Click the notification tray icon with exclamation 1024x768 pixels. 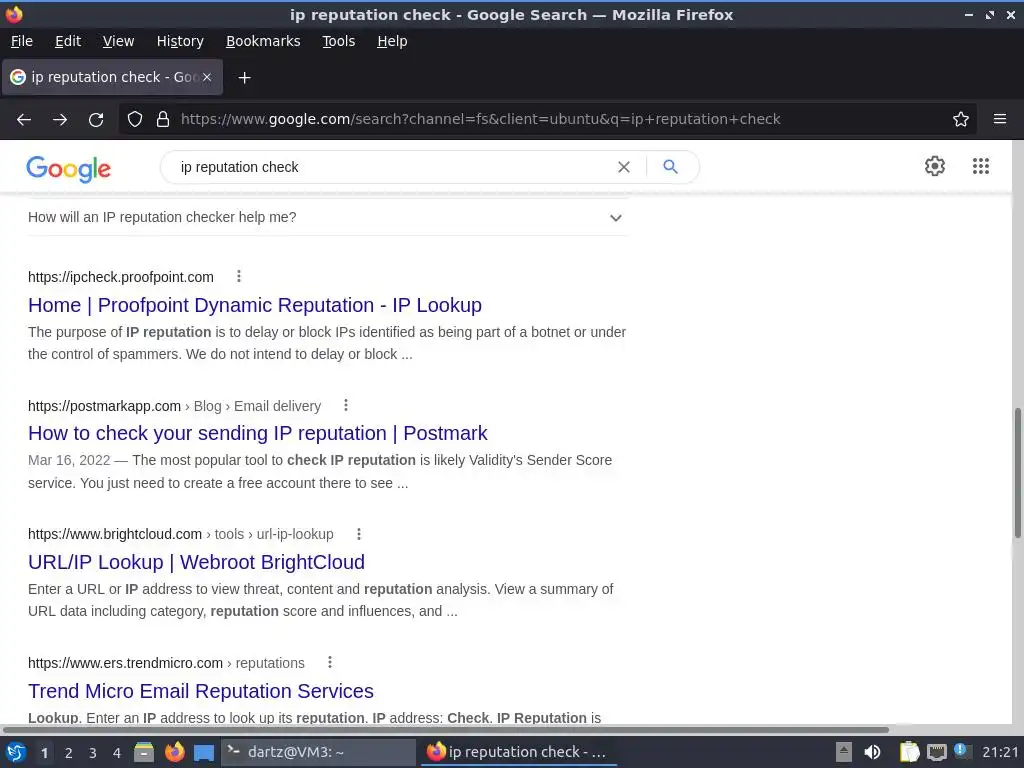pos(961,751)
